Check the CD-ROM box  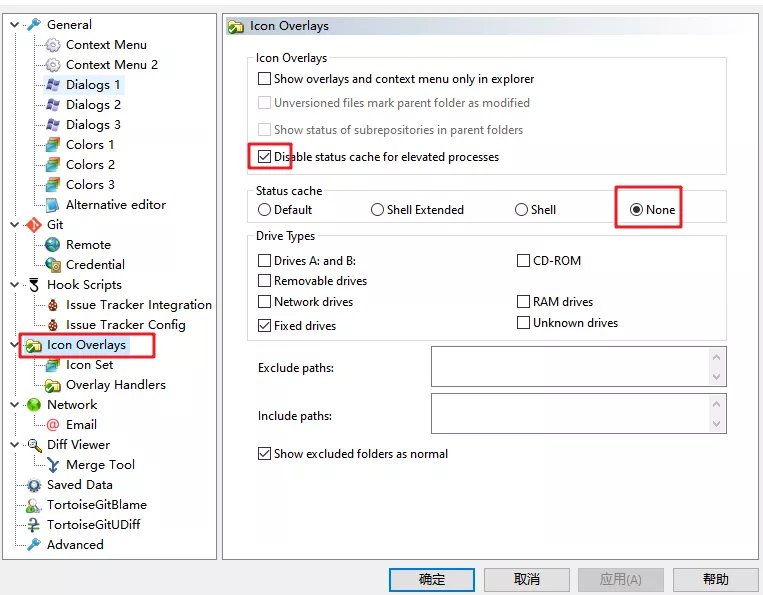click(x=523, y=261)
